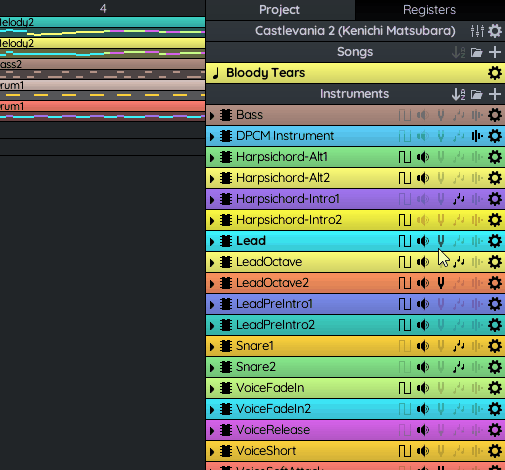The height and width of the screenshot is (470, 505).
Task: Sort instruments alphabetically
Action: [x=459, y=94]
